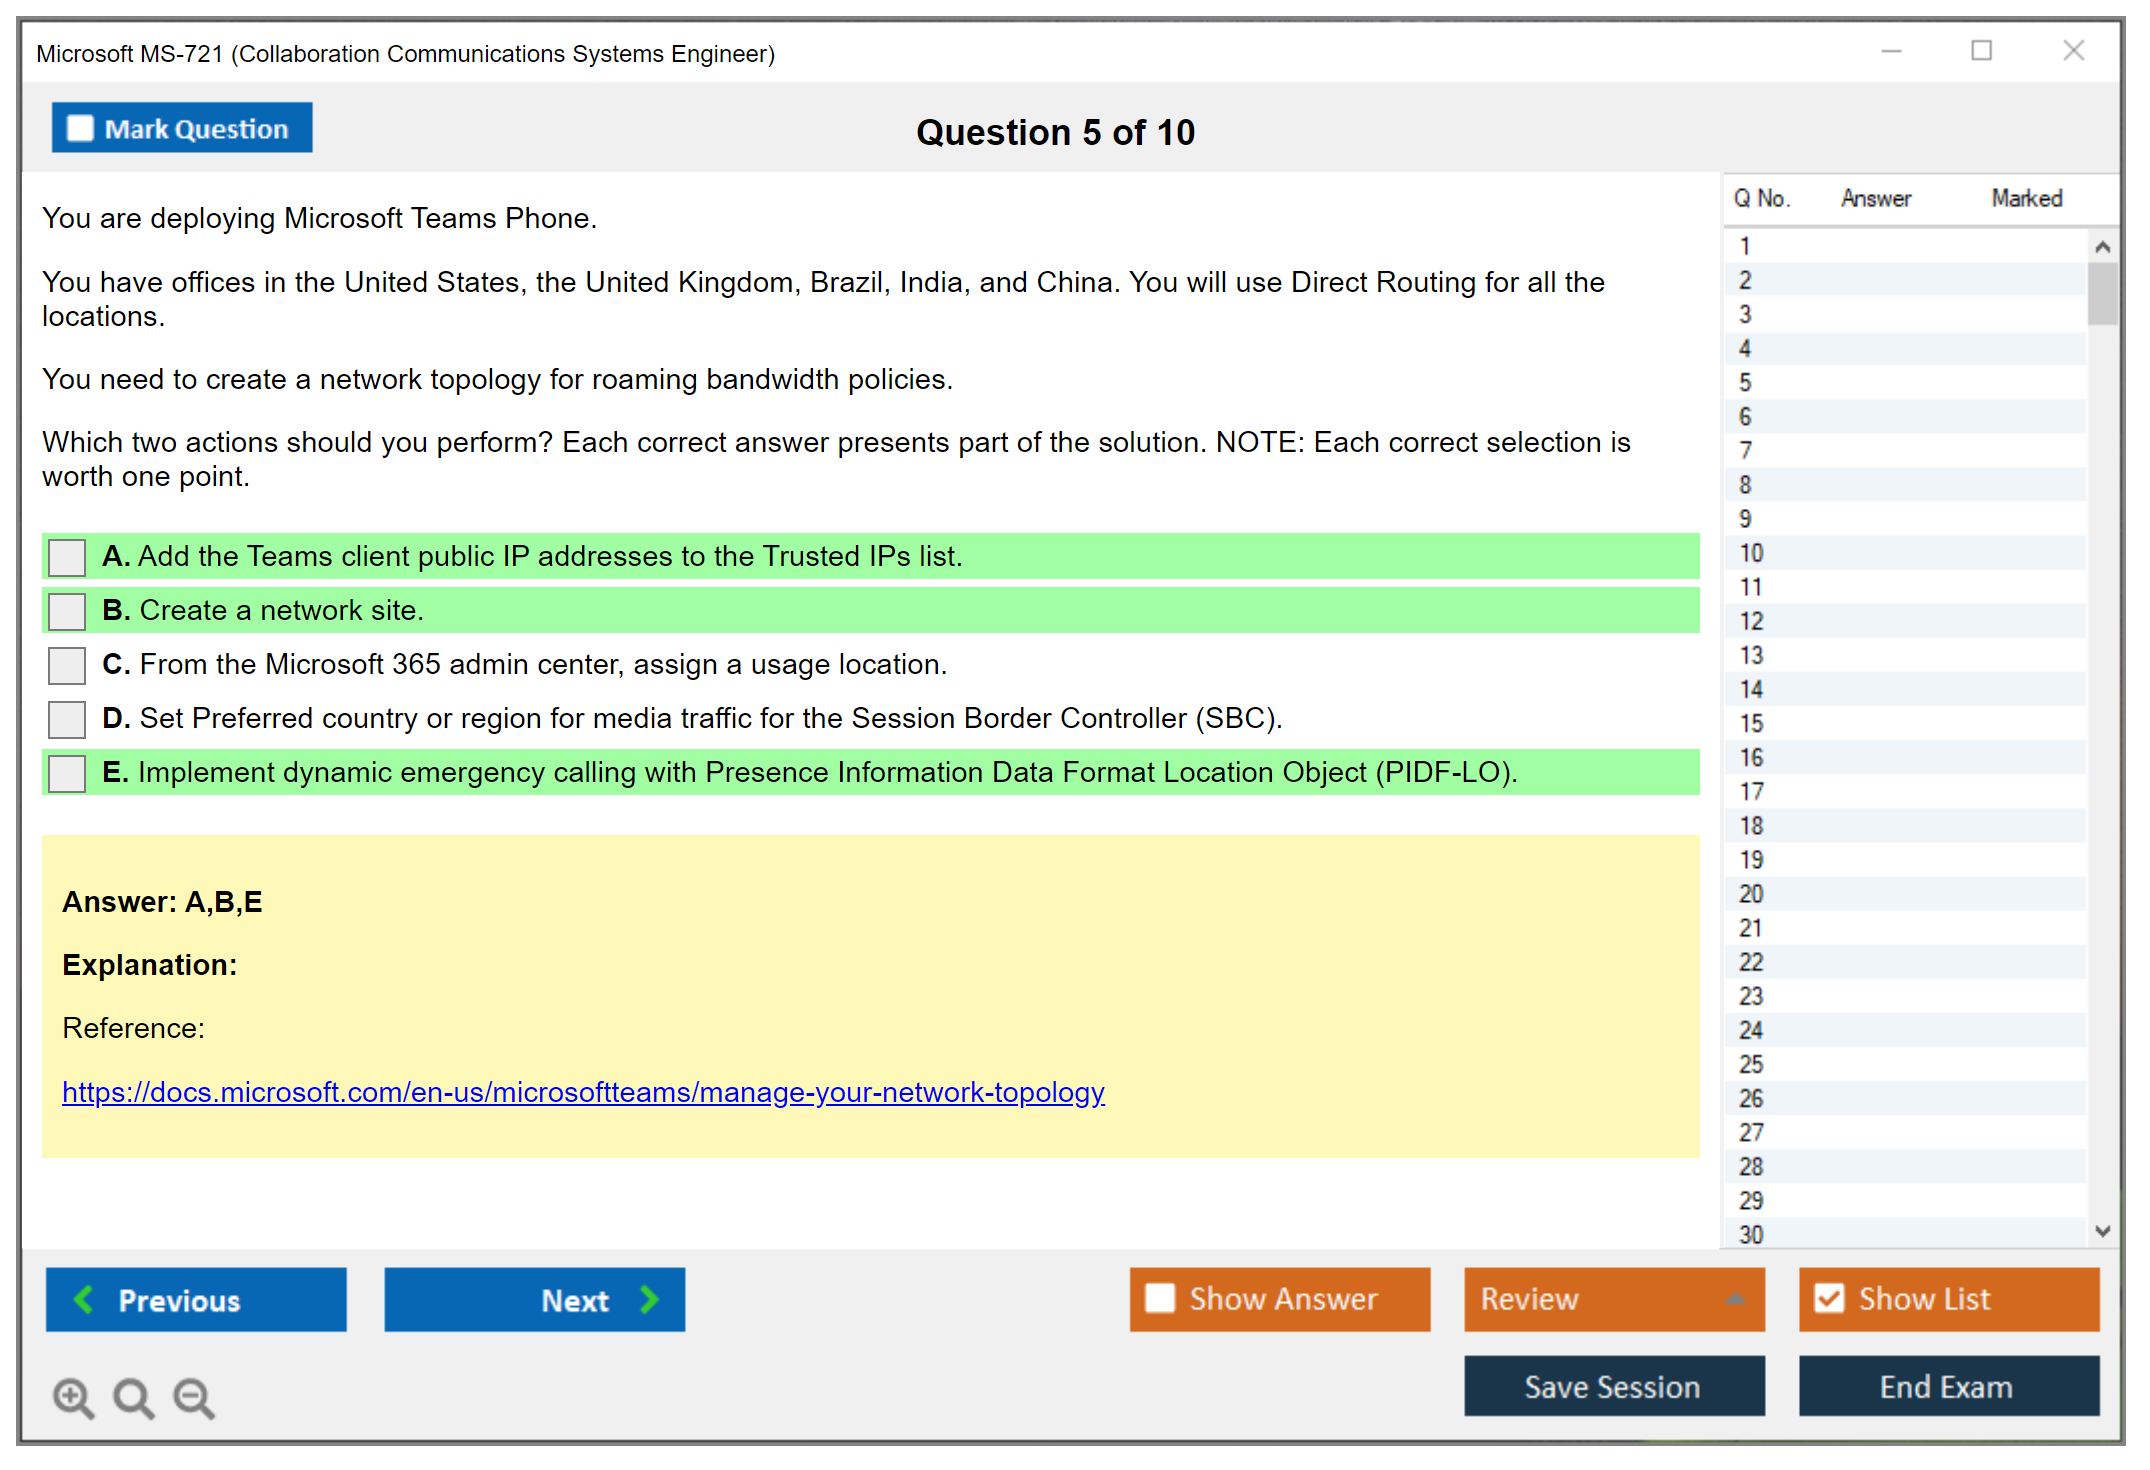This screenshot has height=1470, width=2150.
Task: Expand the Review dropdown menu
Action: pyautogui.click(x=1735, y=1299)
